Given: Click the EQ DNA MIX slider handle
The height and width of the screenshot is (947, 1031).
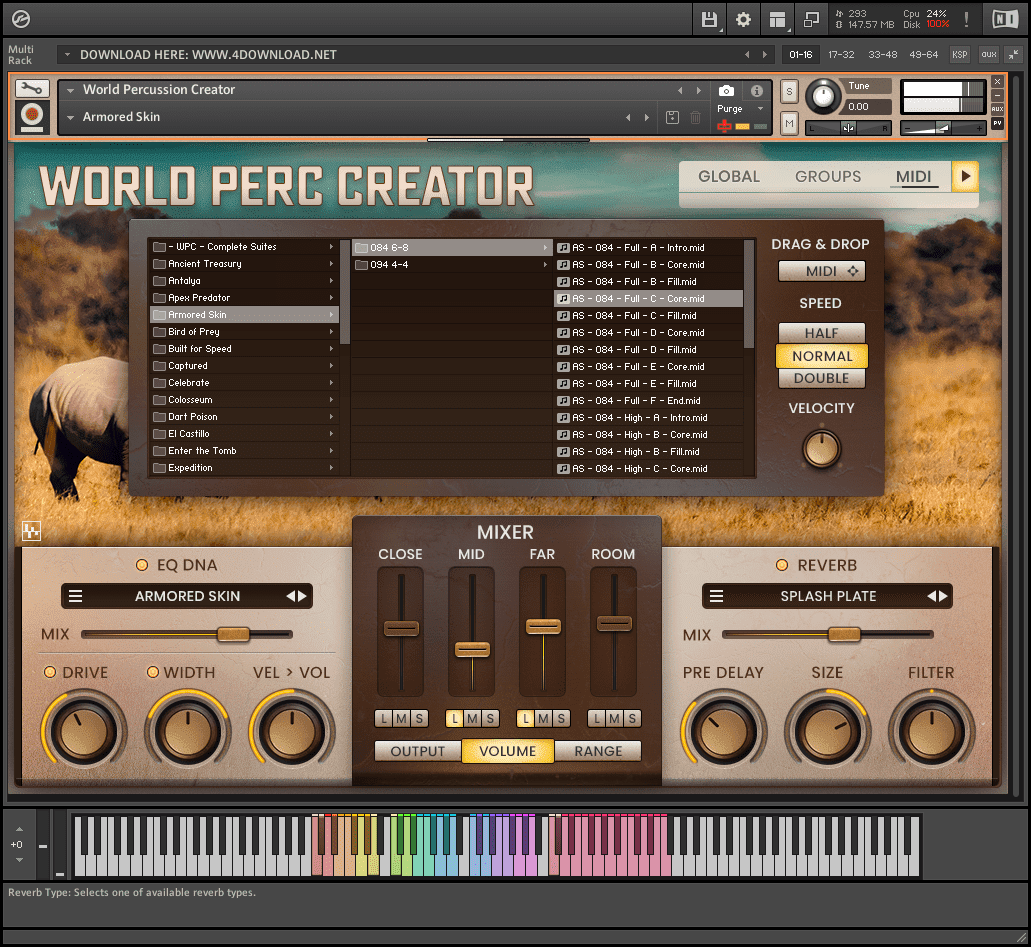Looking at the screenshot, I should 233,634.
